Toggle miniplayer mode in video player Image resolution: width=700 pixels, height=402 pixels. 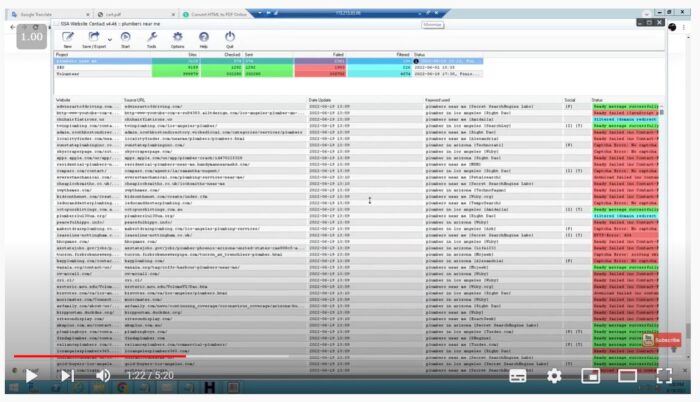(590, 376)
